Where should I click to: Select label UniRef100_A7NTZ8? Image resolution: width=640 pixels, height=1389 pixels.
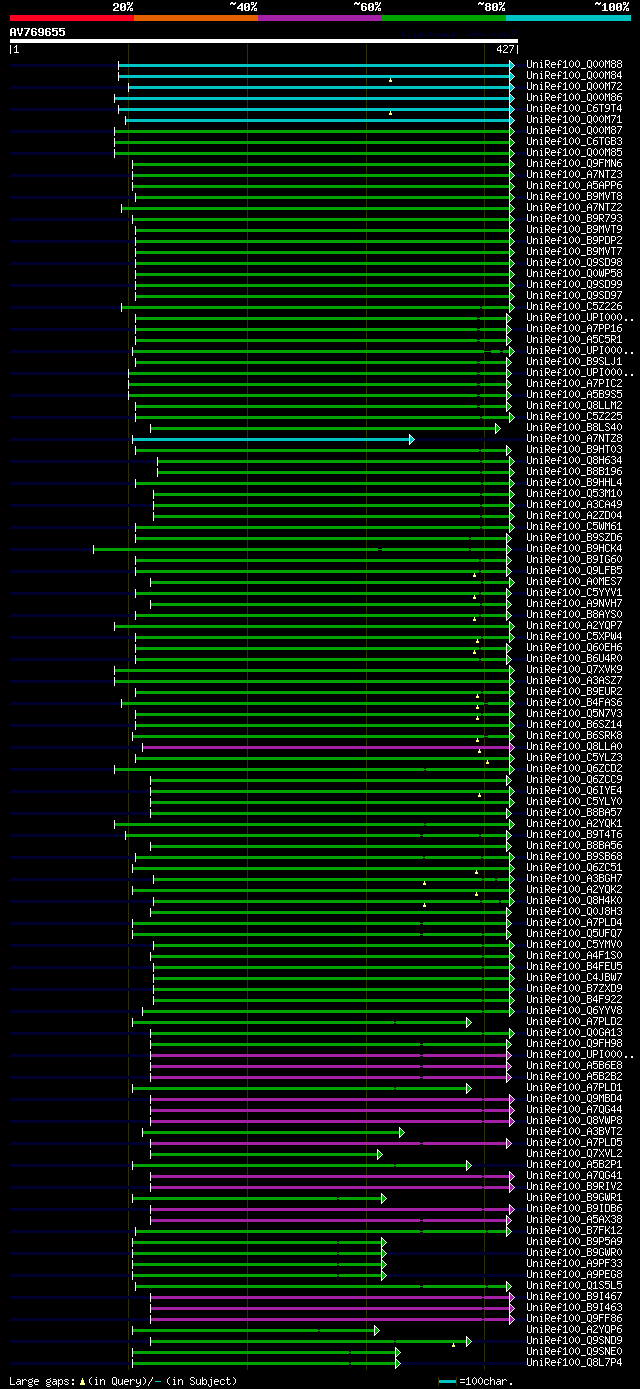574,439
